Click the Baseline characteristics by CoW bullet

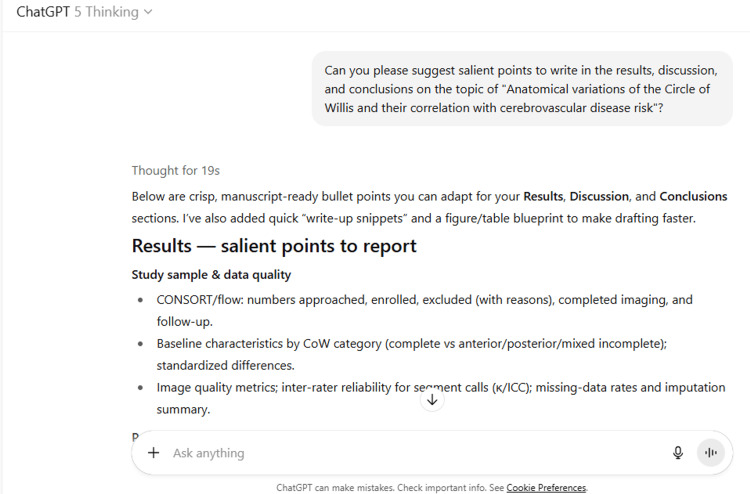(411, 354)
